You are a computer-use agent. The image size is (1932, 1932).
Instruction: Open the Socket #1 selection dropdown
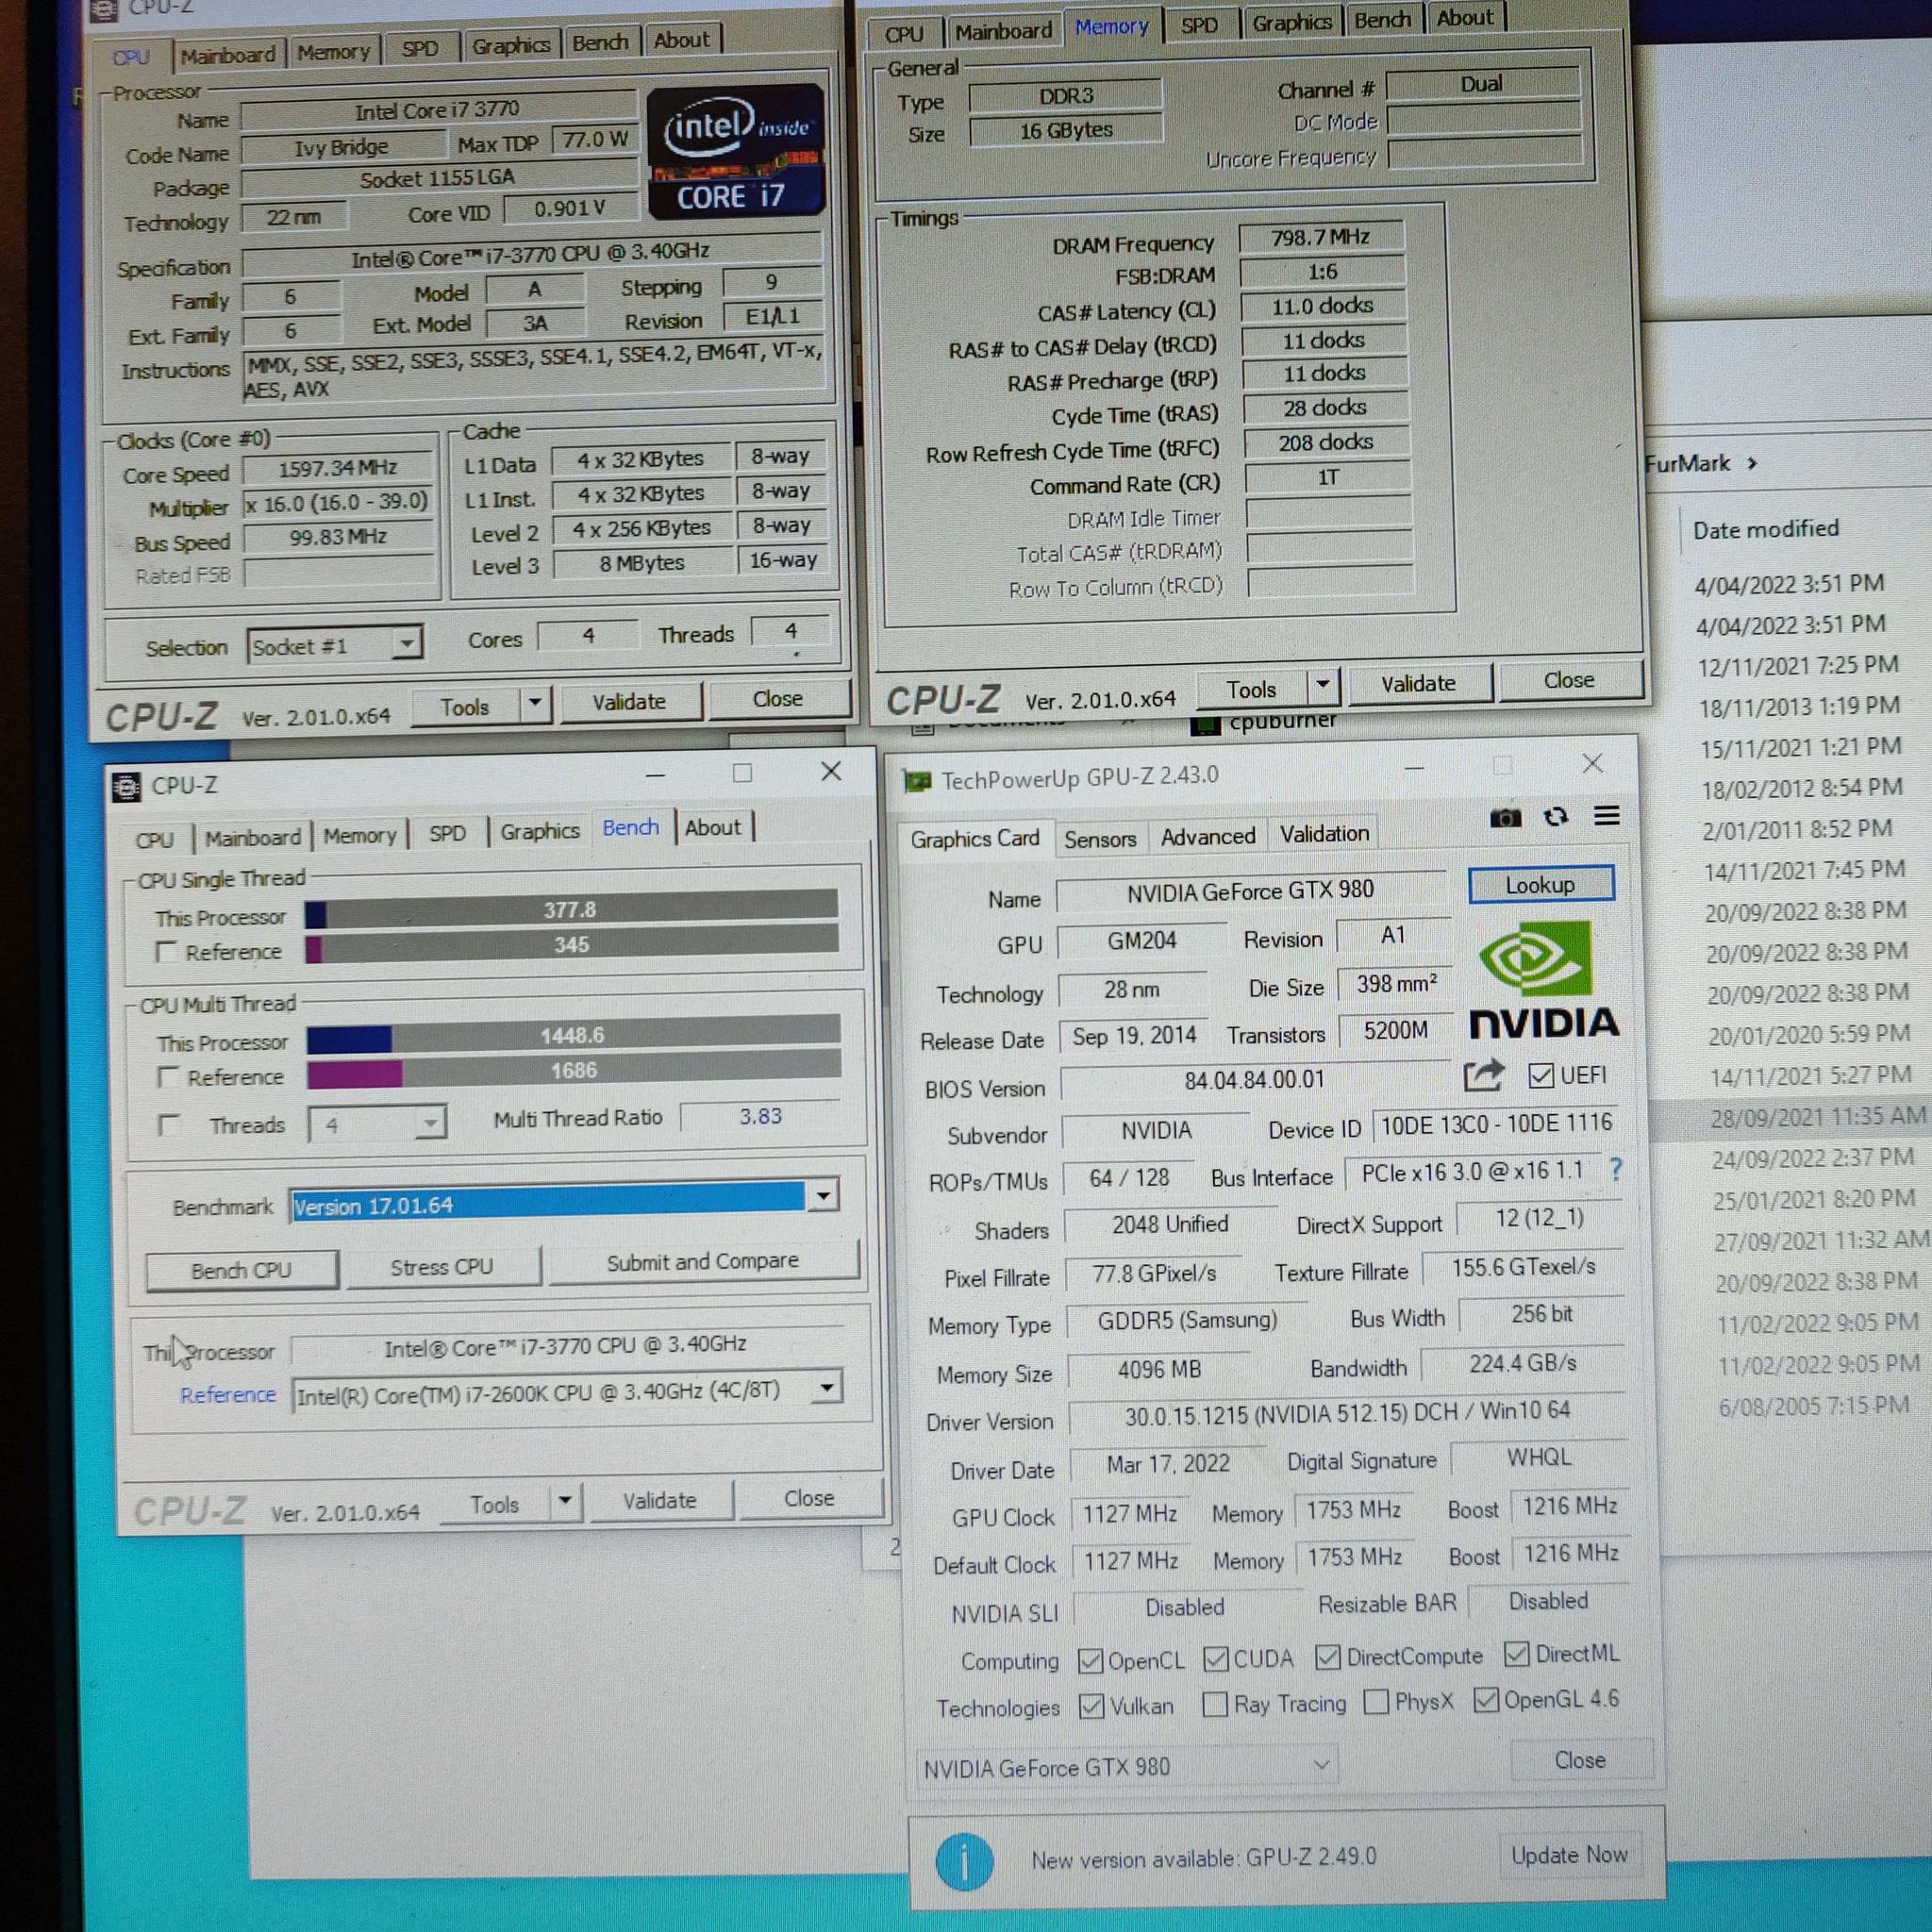406,643
